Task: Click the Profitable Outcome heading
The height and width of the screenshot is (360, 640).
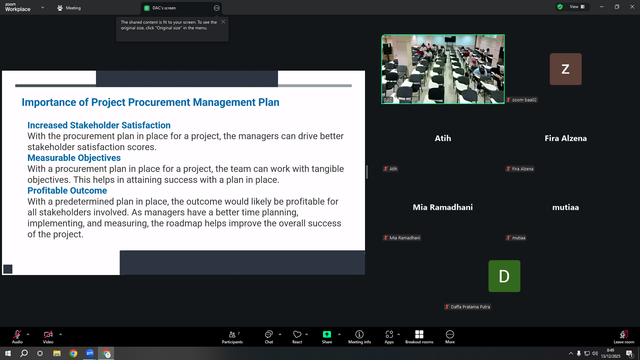Action: tap(67, 191)
